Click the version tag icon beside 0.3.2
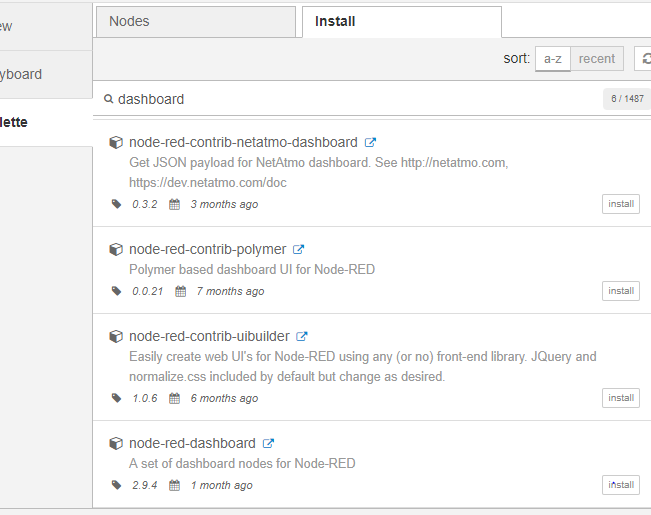This screenshot has height=515, width=651. tap(117, 204)
